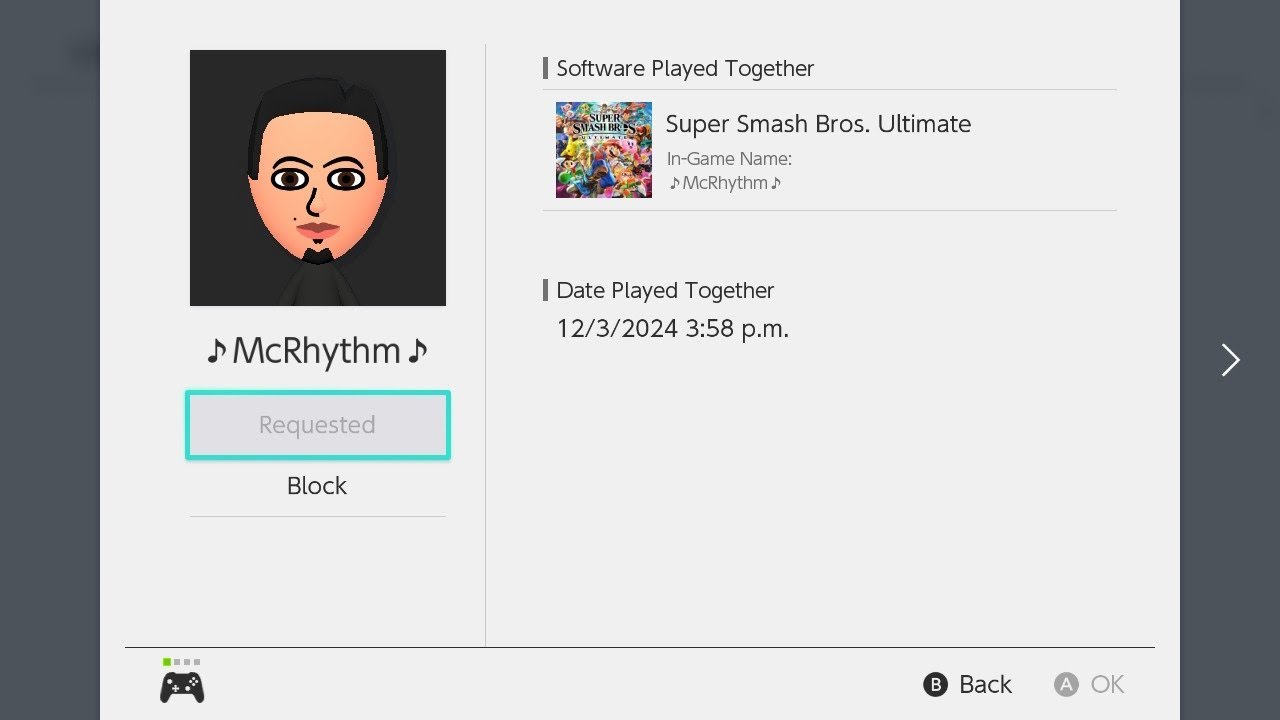Image resolution: width=1280 pixels, height=720 pixels.
Task: Click the 12/3/2024 3:58 p.m. date
Action: point(673,328)
